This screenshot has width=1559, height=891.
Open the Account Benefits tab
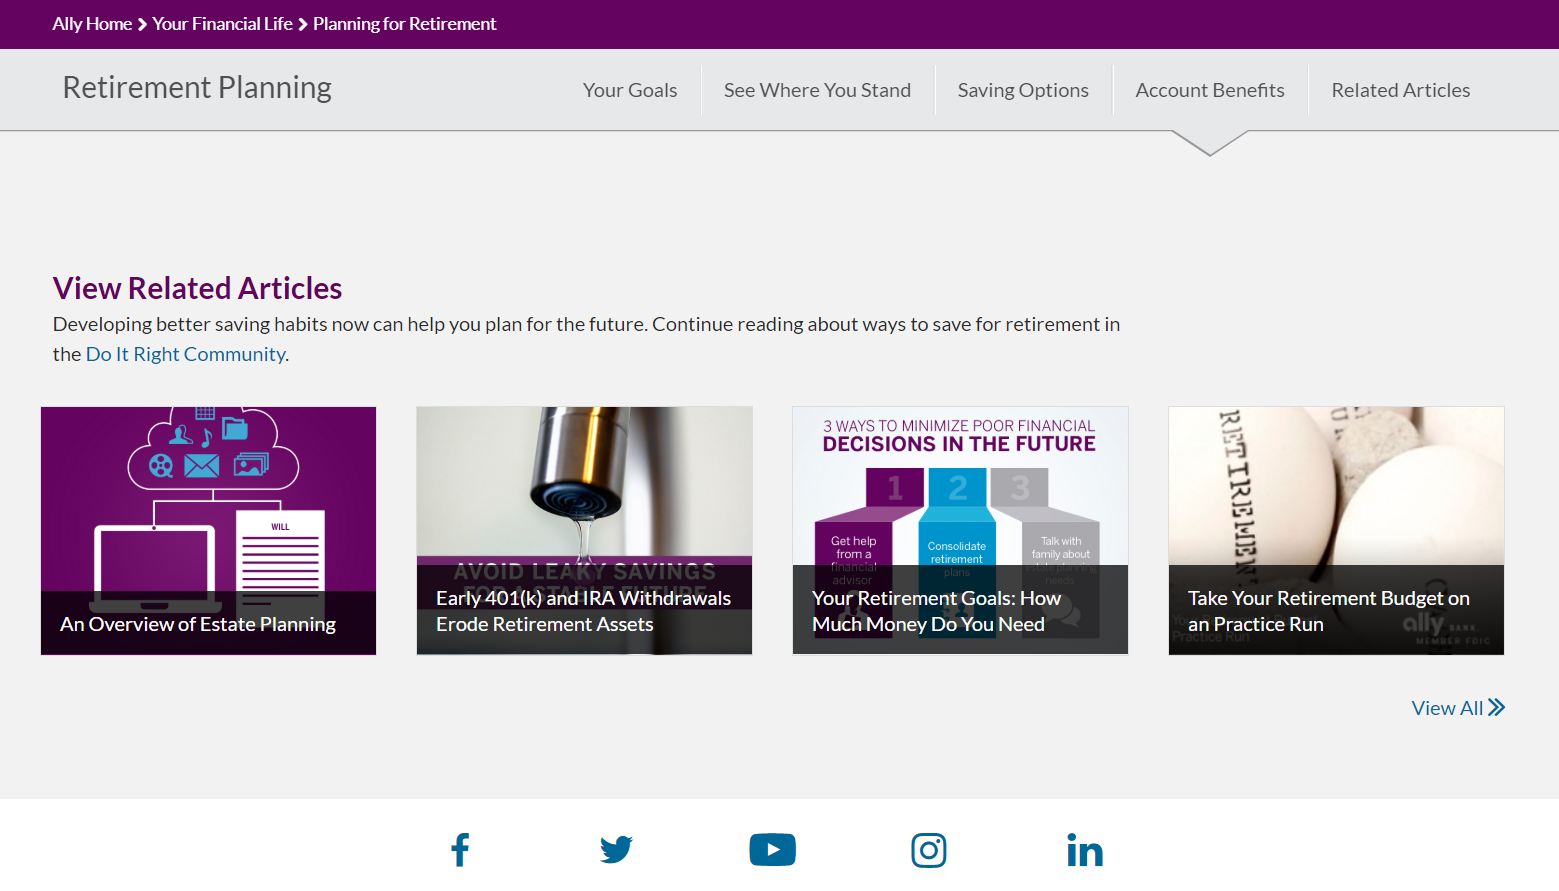1210,90
